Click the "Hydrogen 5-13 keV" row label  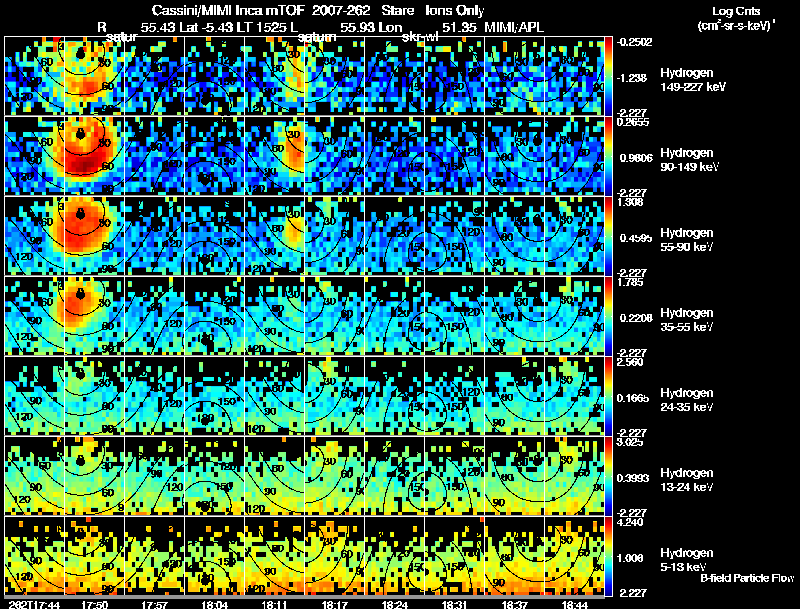click(687, 560)
